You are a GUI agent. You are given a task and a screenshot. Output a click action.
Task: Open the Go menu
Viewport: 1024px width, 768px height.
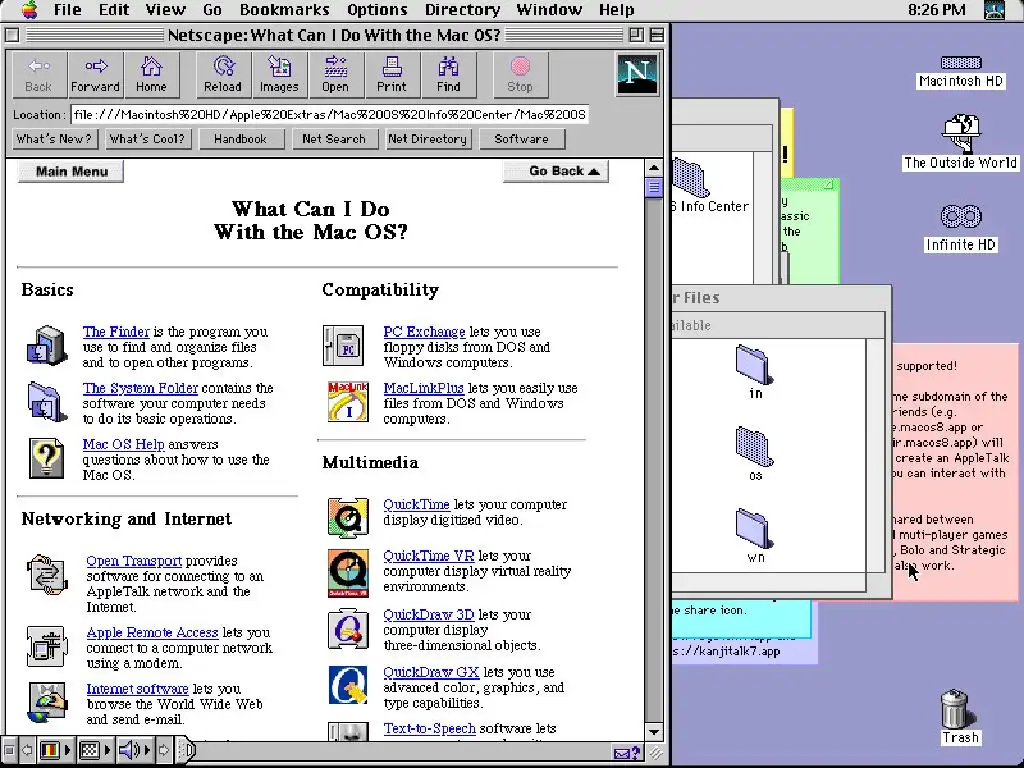[212, 10]
